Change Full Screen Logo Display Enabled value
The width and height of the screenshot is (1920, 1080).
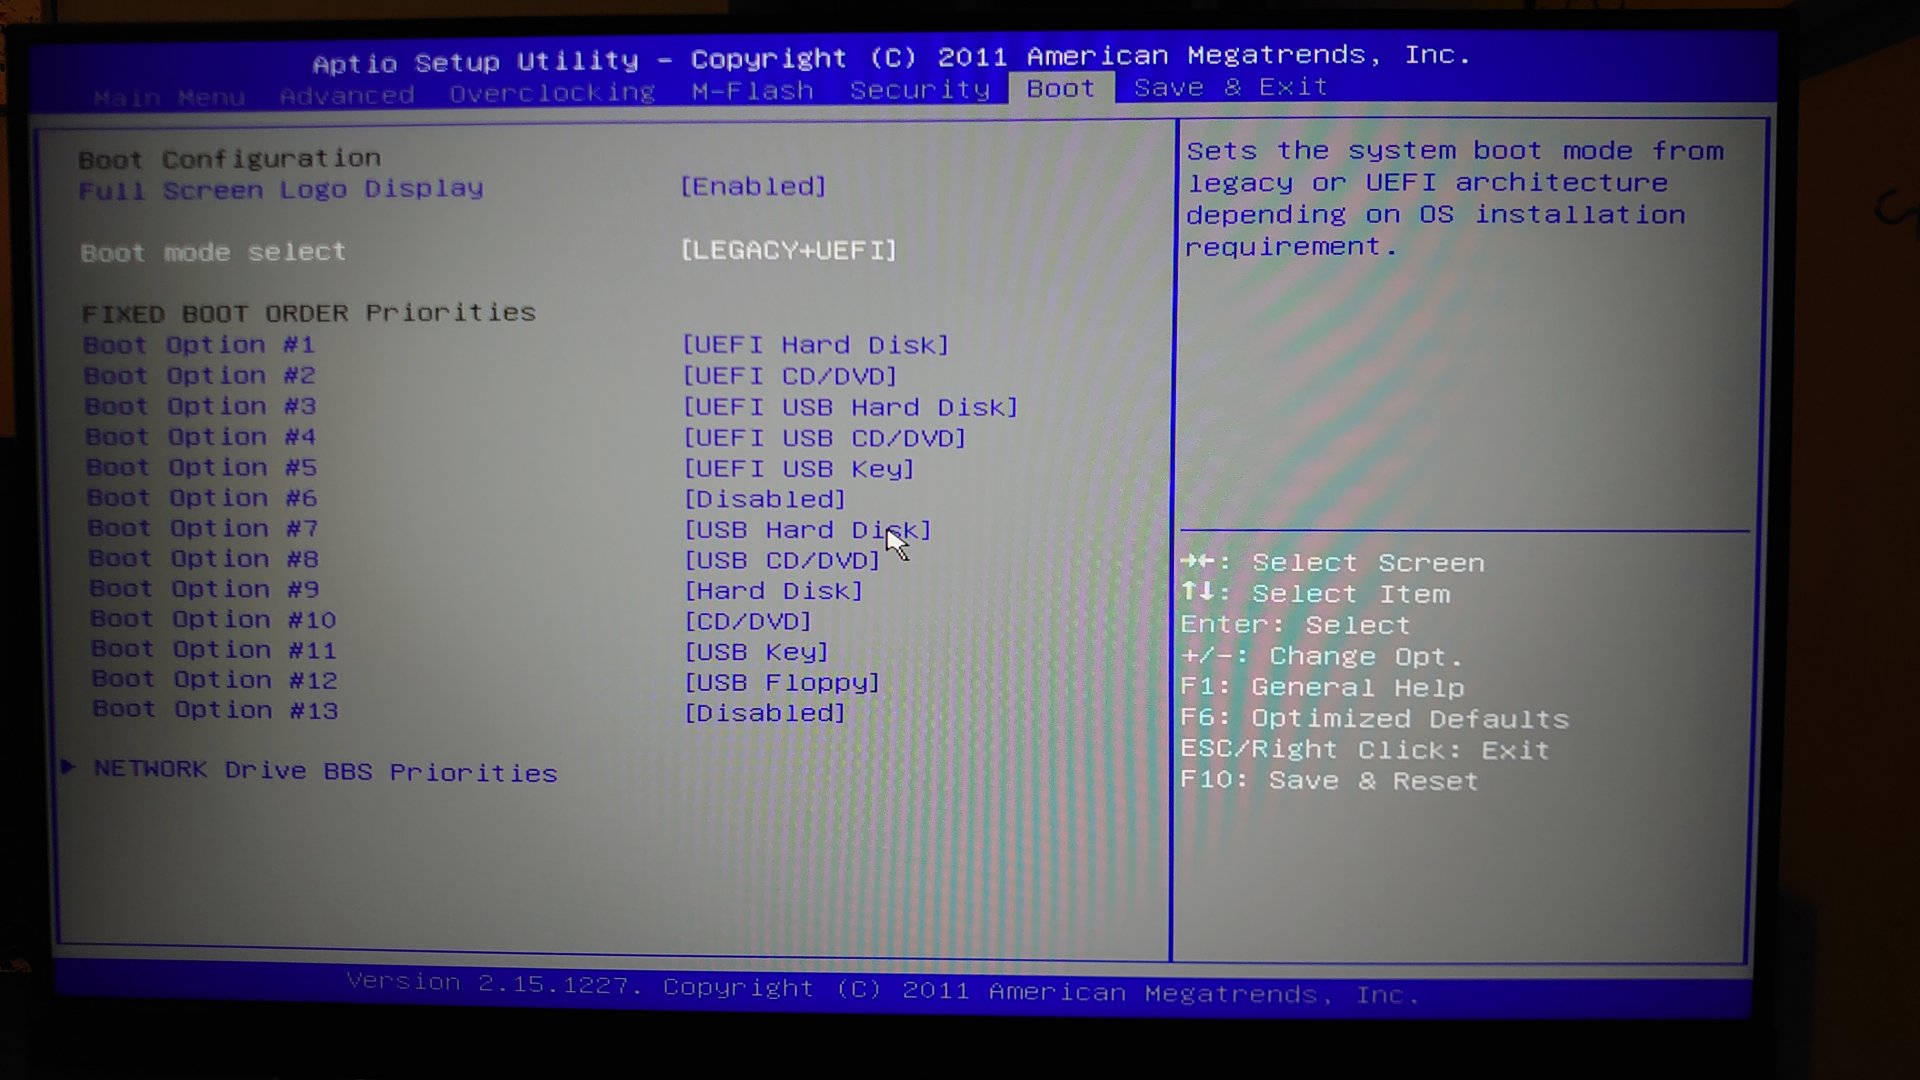tap(753, 186)
